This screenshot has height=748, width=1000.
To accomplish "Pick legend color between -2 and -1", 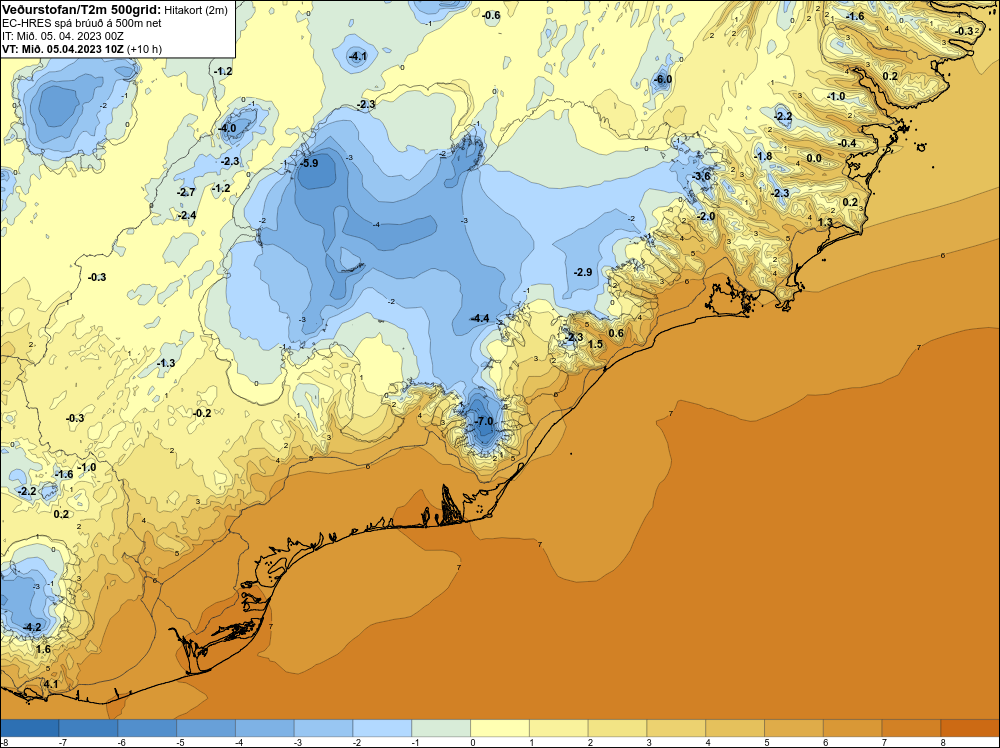I will (382, 728).
